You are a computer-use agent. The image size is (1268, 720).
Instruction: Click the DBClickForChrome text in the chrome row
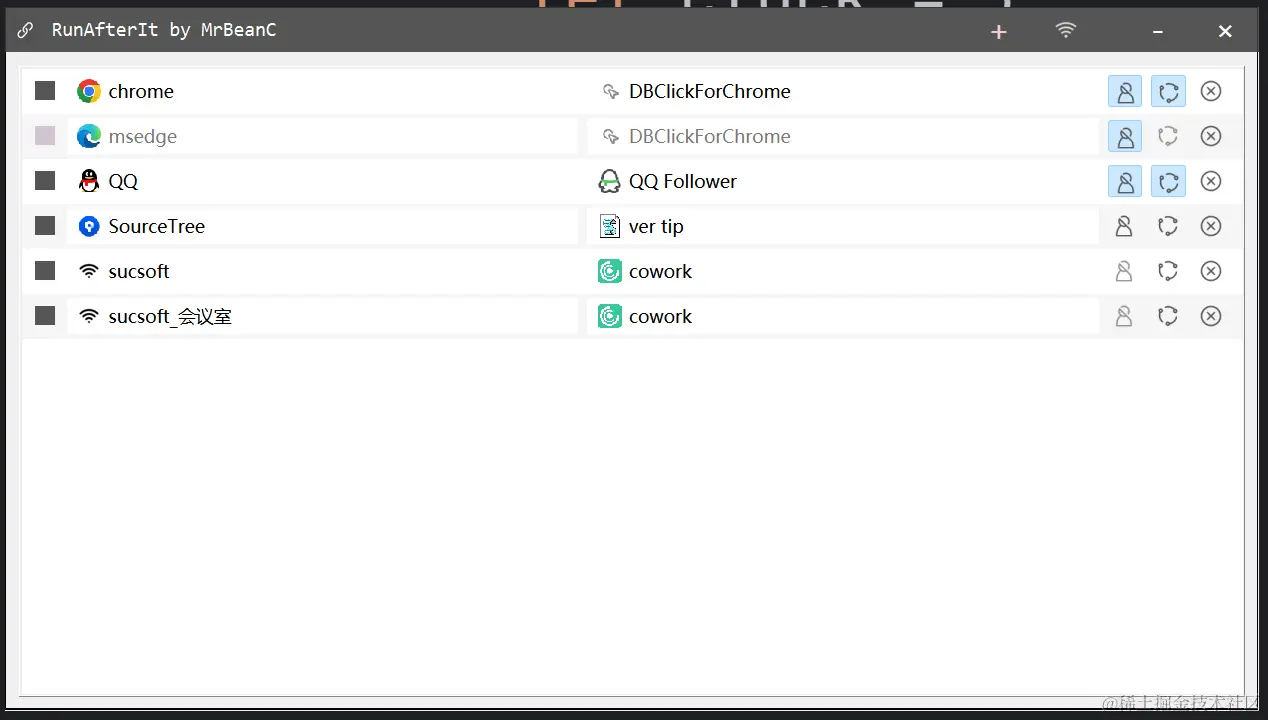(x=709, y=91)
